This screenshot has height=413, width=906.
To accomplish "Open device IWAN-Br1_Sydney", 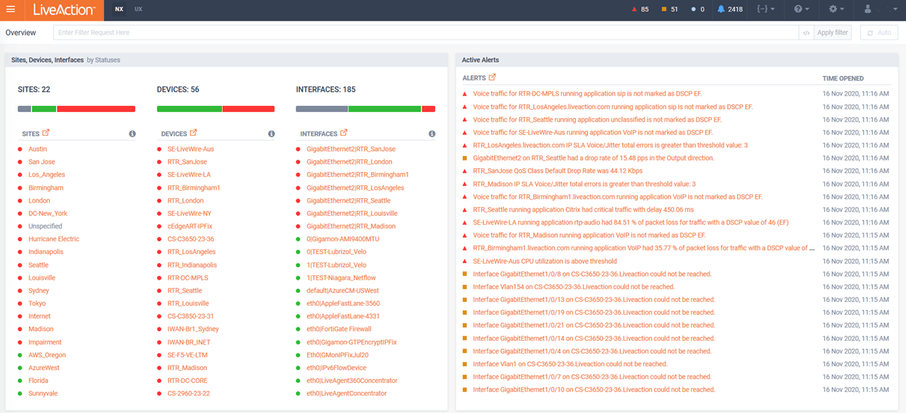I will click(193, 329).
